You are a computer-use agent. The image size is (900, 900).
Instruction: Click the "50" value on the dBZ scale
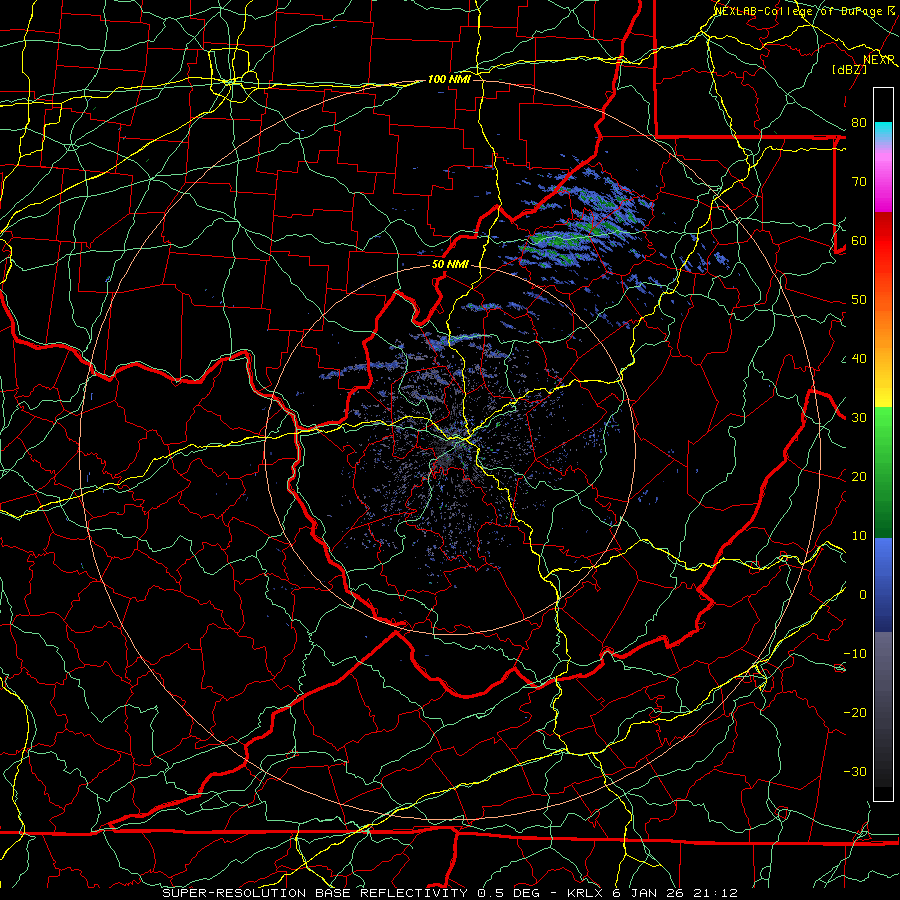coord(859,300)
